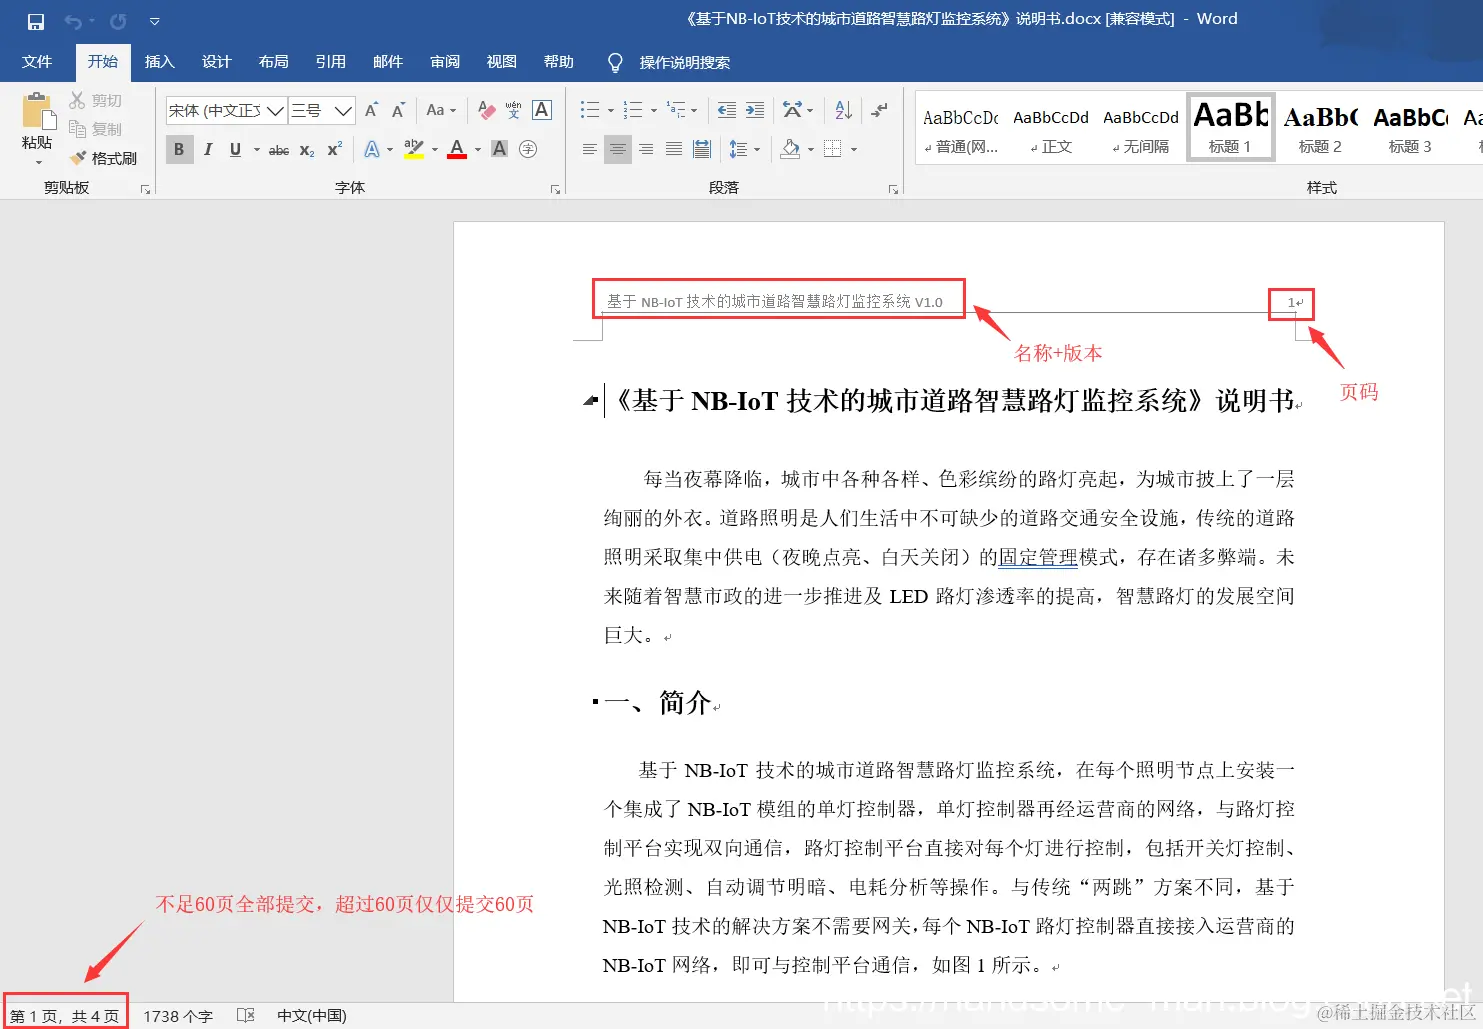Open the Paragraph (段落) dialog launcher
Screen dimensions: 1483x1029
coord(893,189)
